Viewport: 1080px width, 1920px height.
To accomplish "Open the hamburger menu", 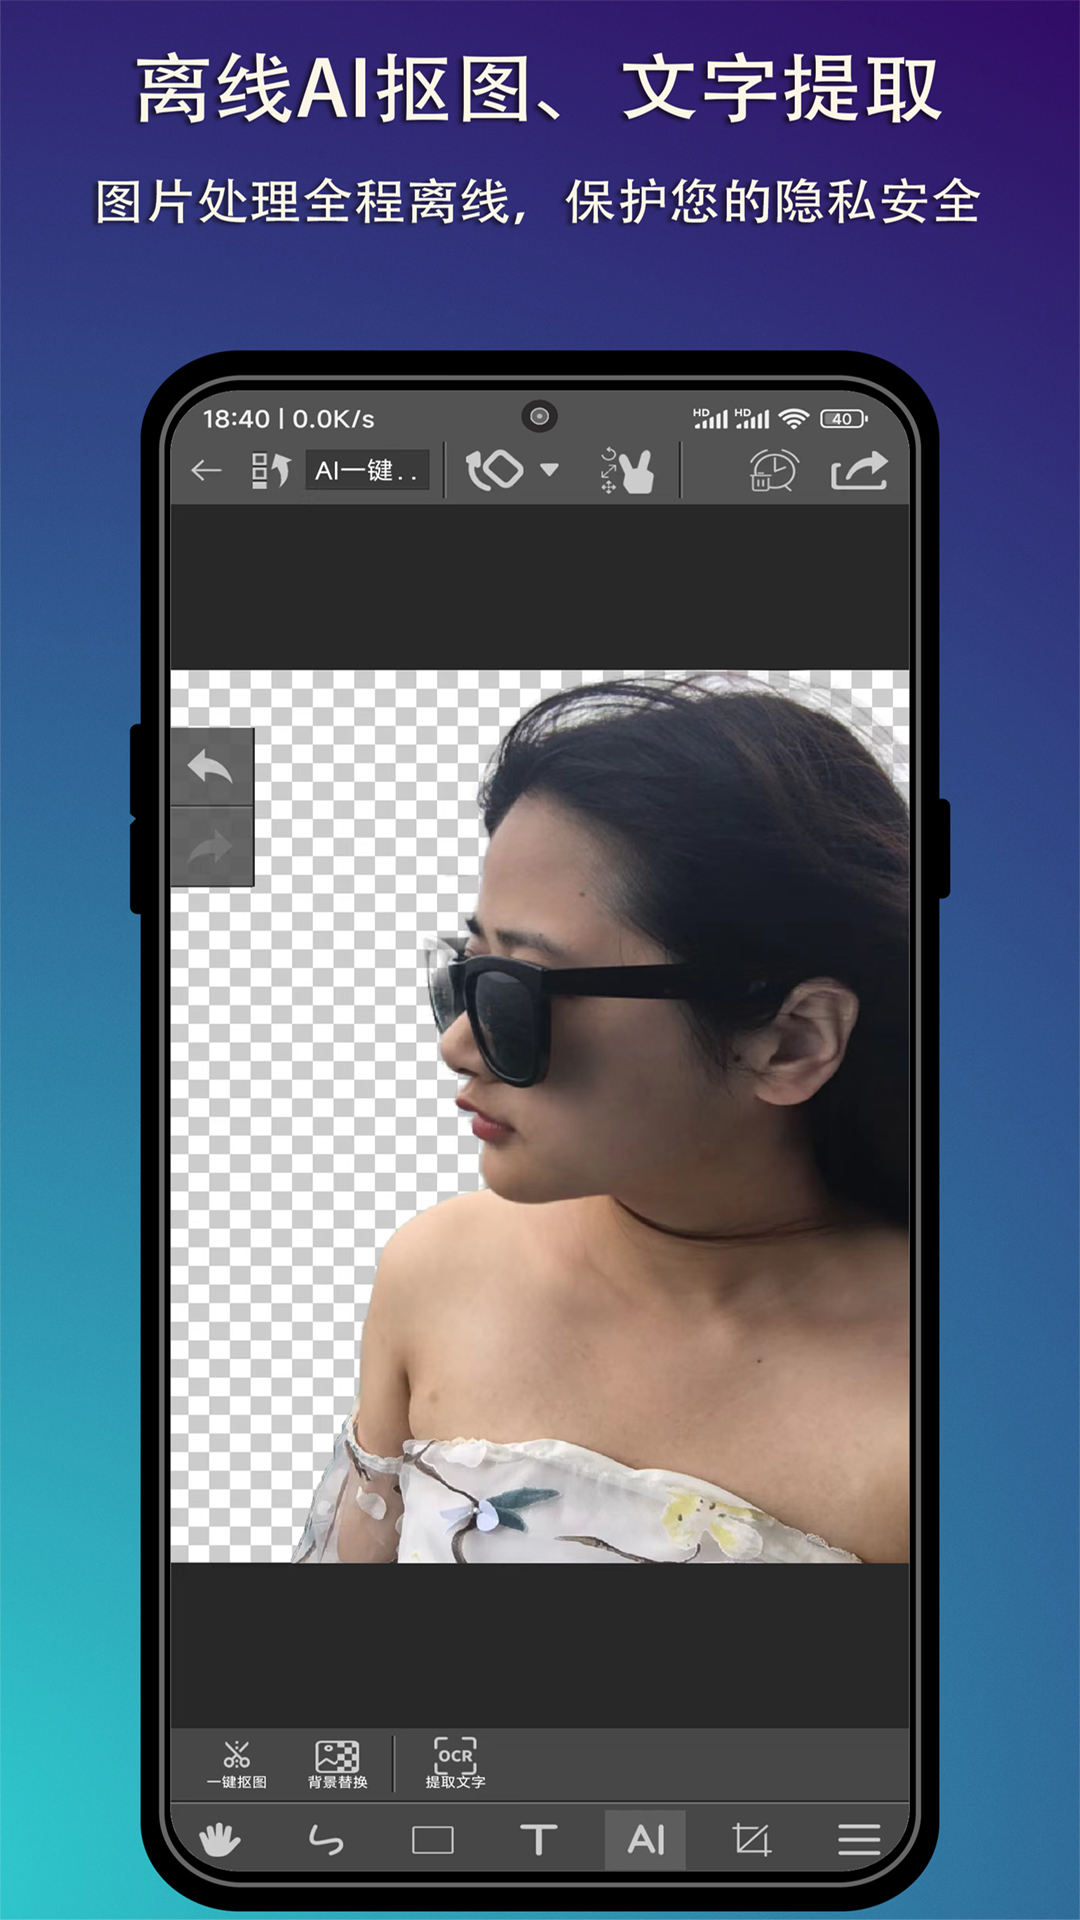I will coord(859,1840).
